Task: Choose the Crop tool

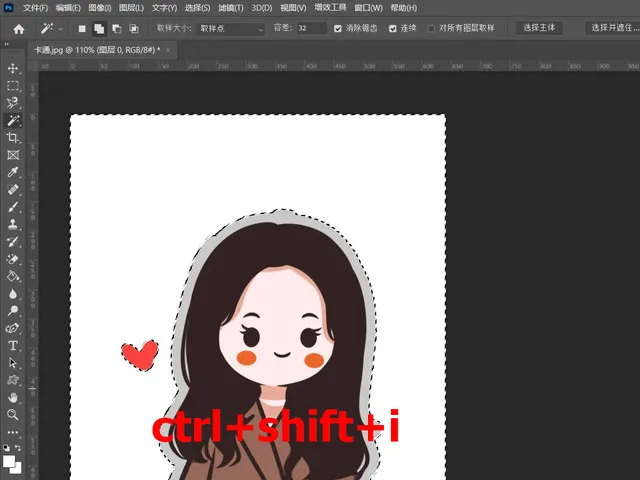Action: click(x=13, y=137)
